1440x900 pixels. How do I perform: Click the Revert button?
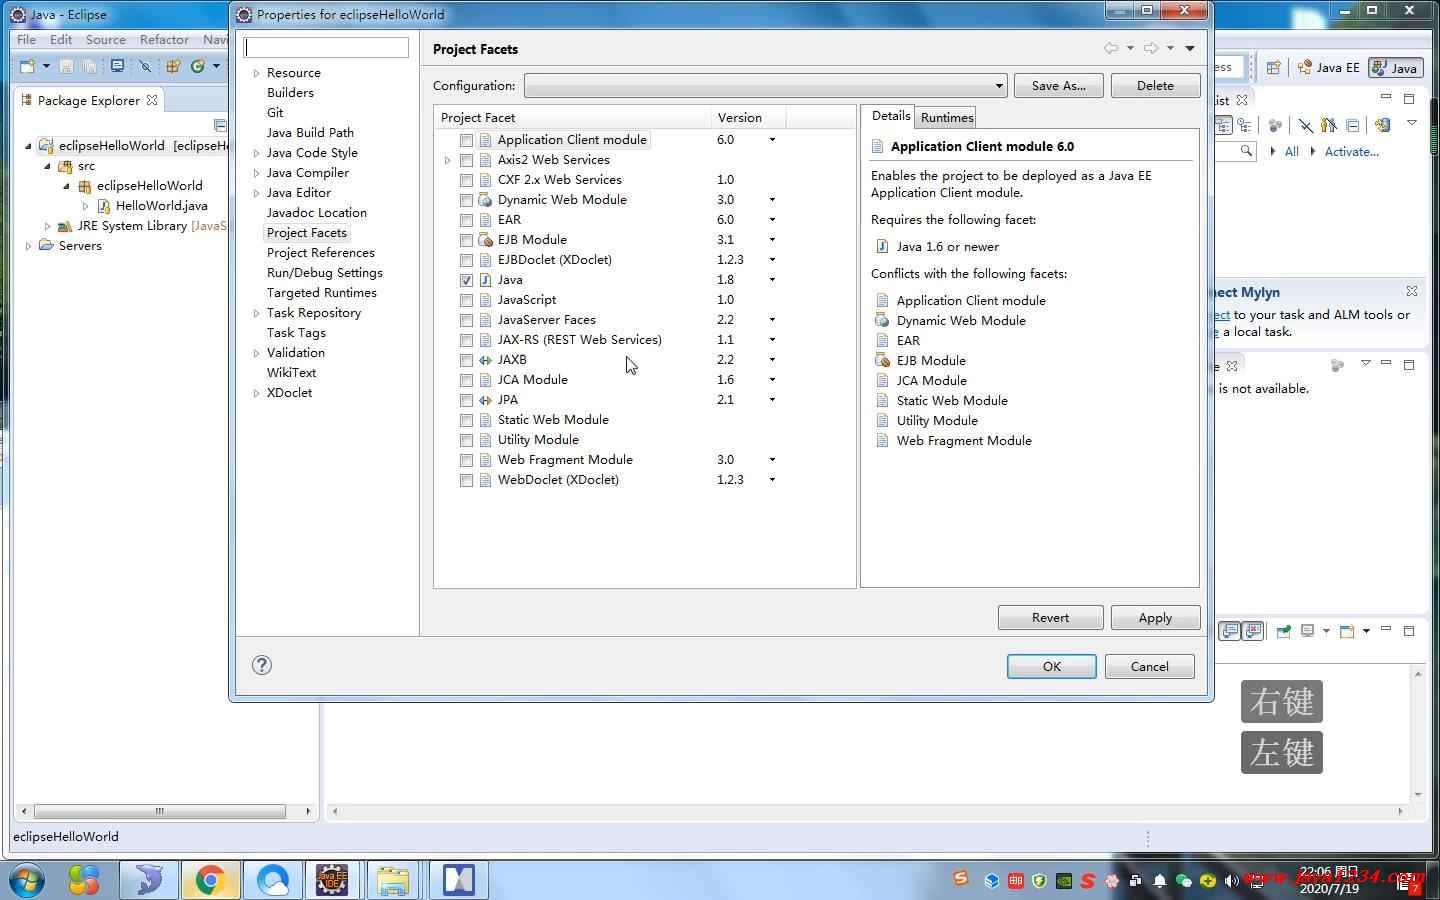tap(1050, 617)
